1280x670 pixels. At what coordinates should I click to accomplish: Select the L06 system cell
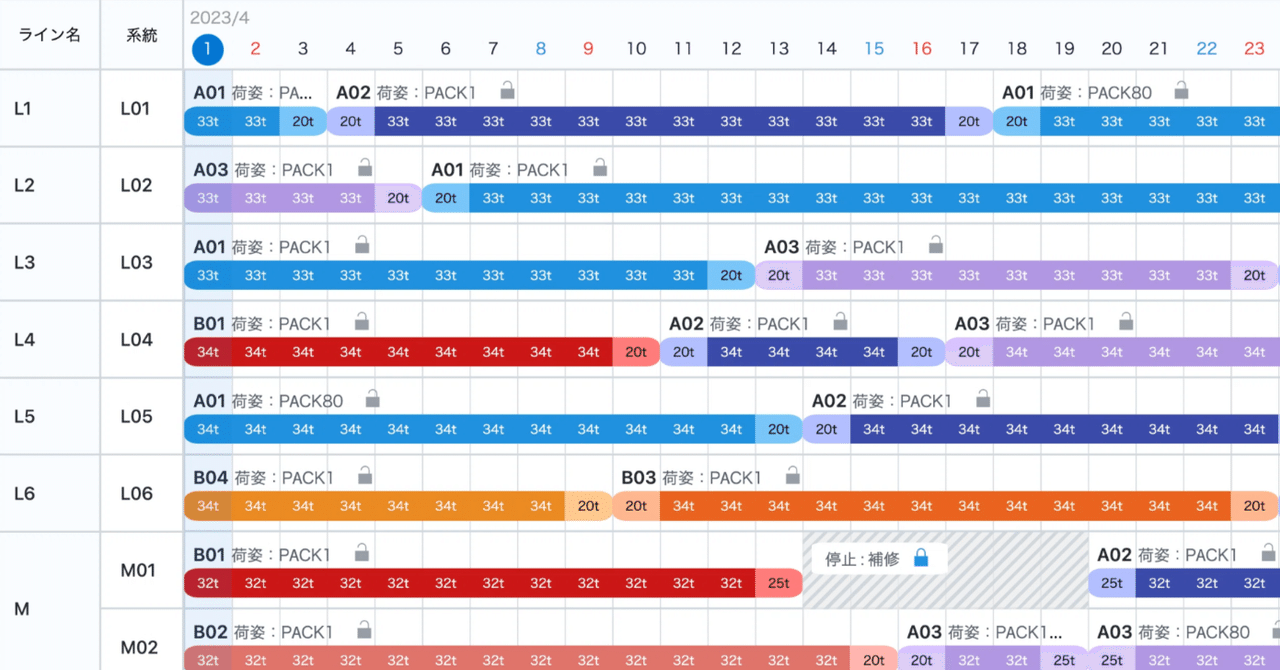(x=142, y=493)
